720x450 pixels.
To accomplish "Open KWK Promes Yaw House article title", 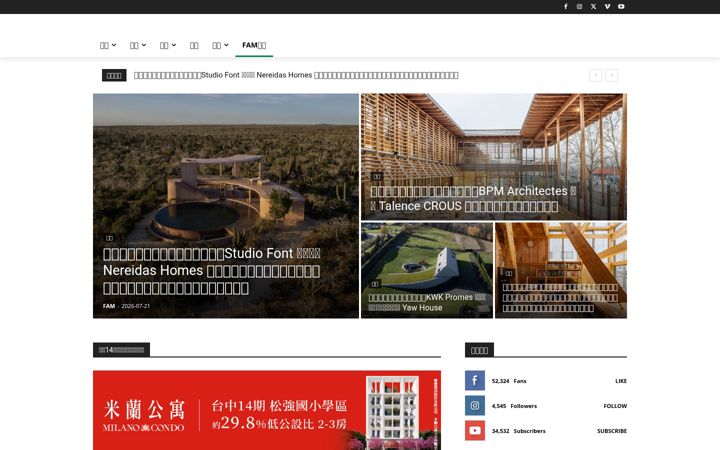I will 427,302.
